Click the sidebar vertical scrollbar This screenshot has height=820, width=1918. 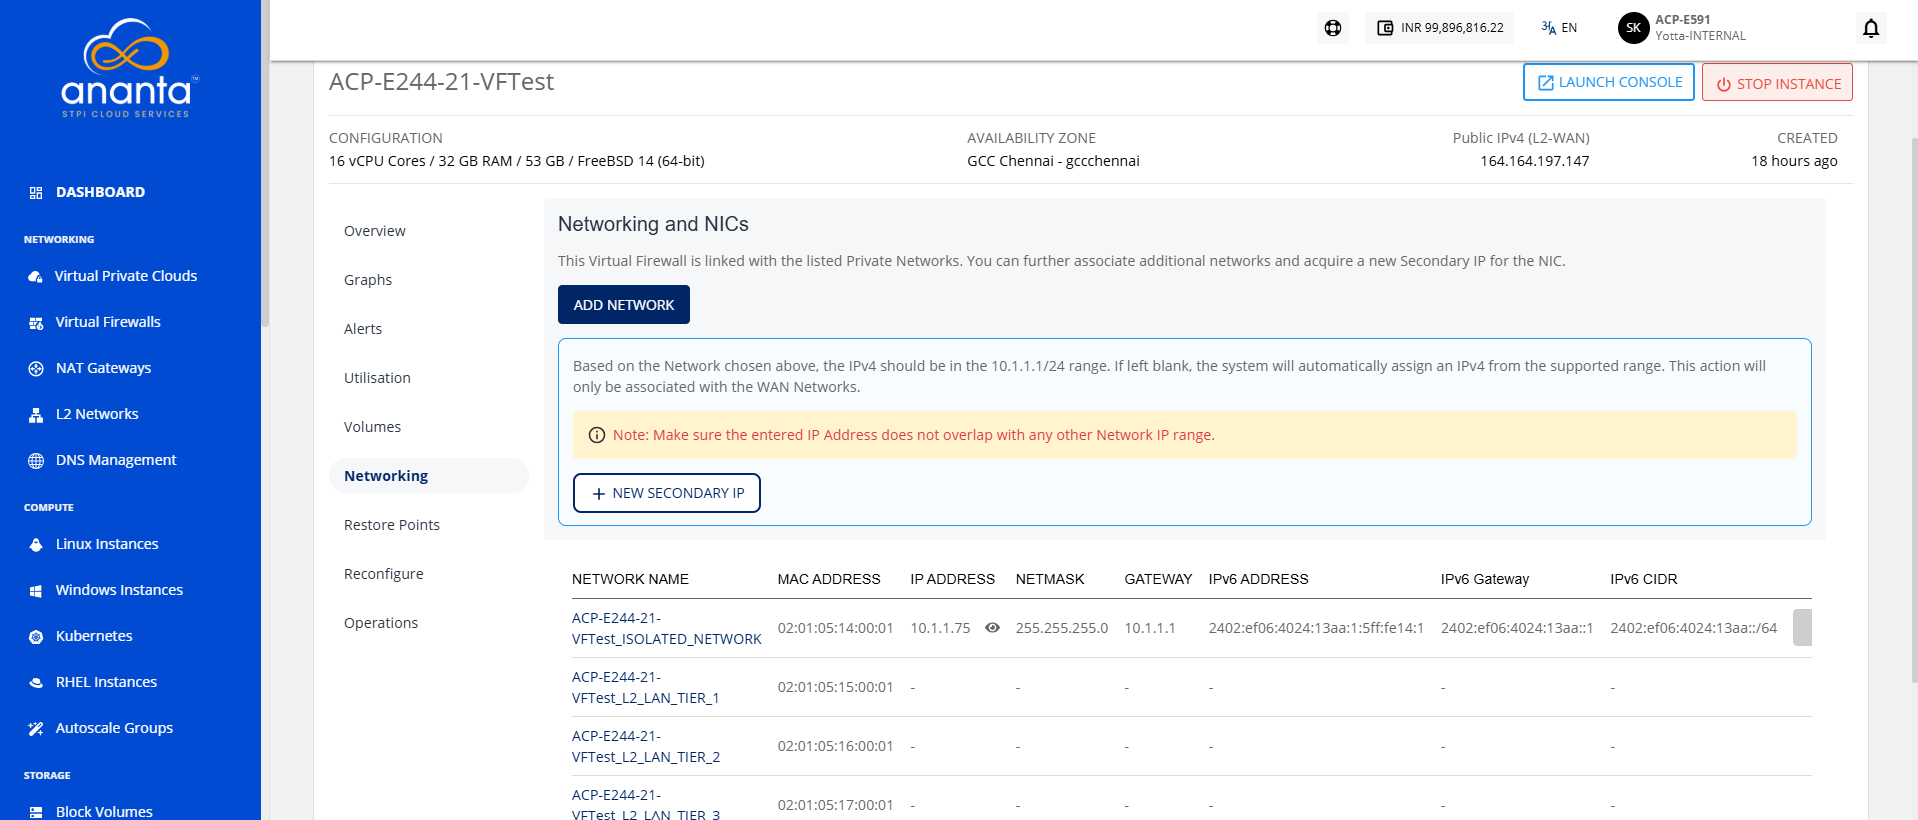[265, 165]
